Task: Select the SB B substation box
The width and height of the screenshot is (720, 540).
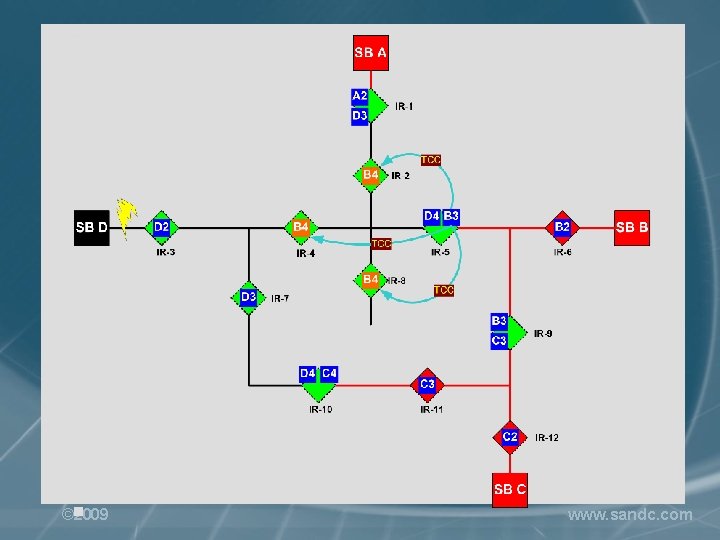Action: click(x=632, y=228)
